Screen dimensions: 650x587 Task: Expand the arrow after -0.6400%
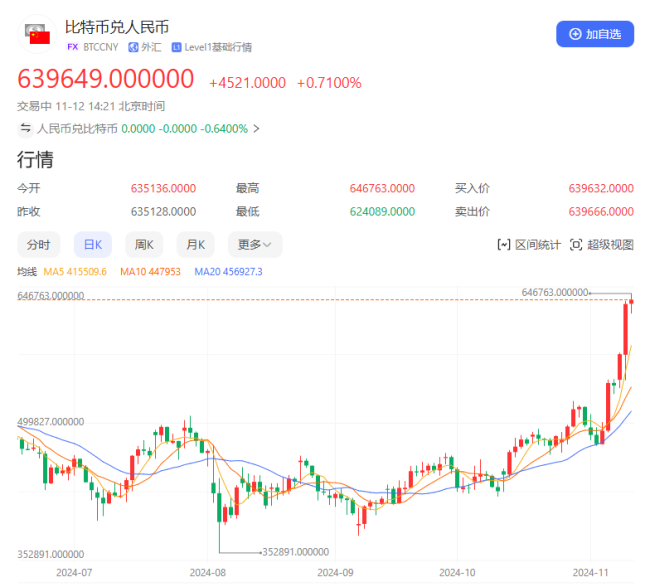click(257, 129)
